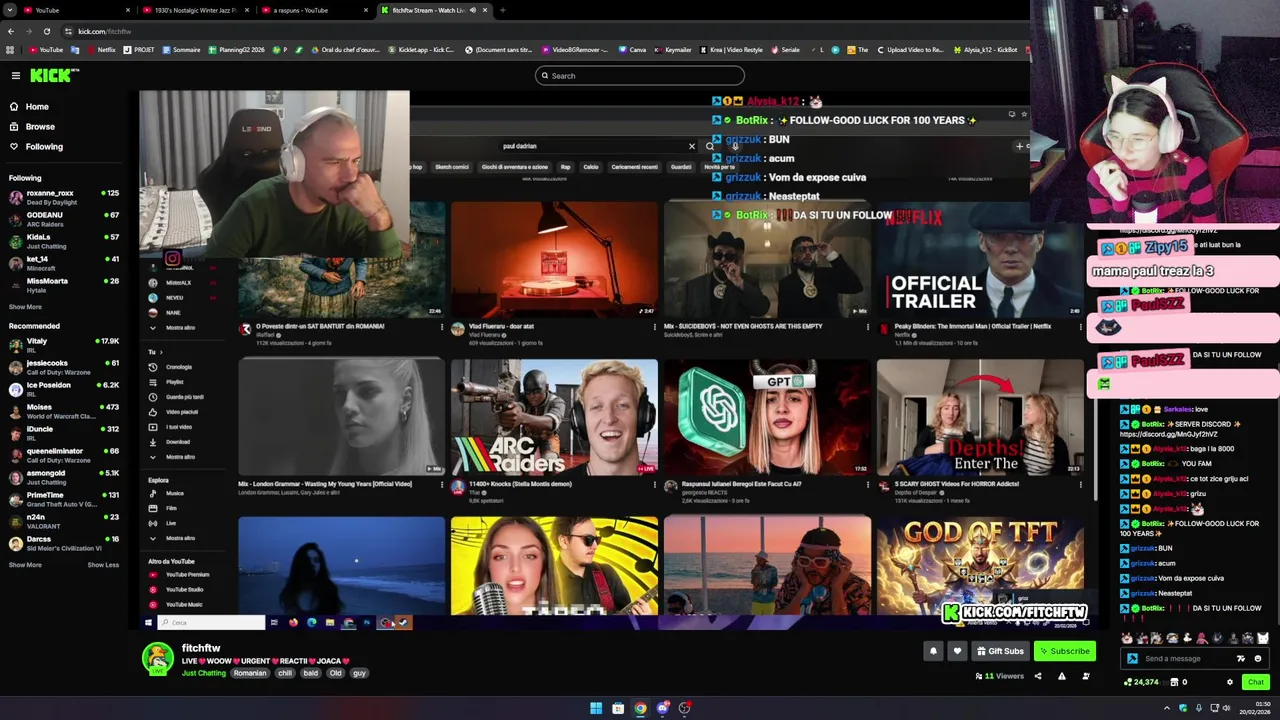Click the green Subscribe button

point(1064,651)
